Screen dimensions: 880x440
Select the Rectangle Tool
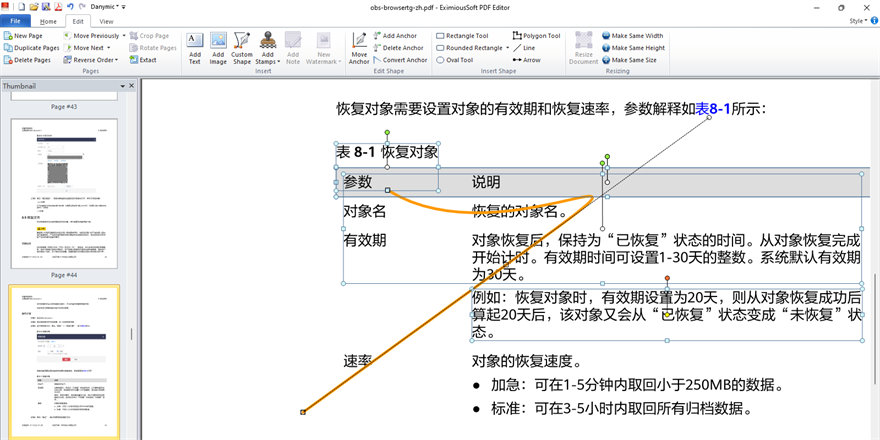[462, 36]
